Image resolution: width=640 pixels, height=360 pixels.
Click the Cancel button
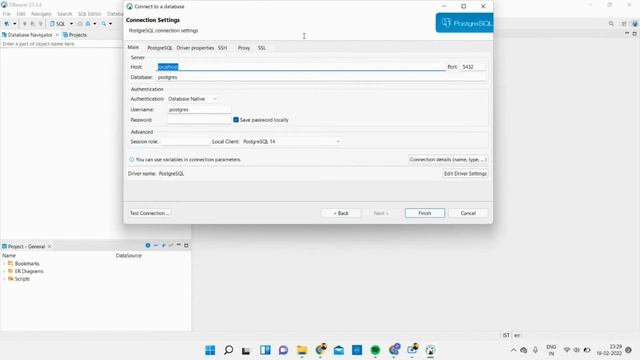click(468, 213)
